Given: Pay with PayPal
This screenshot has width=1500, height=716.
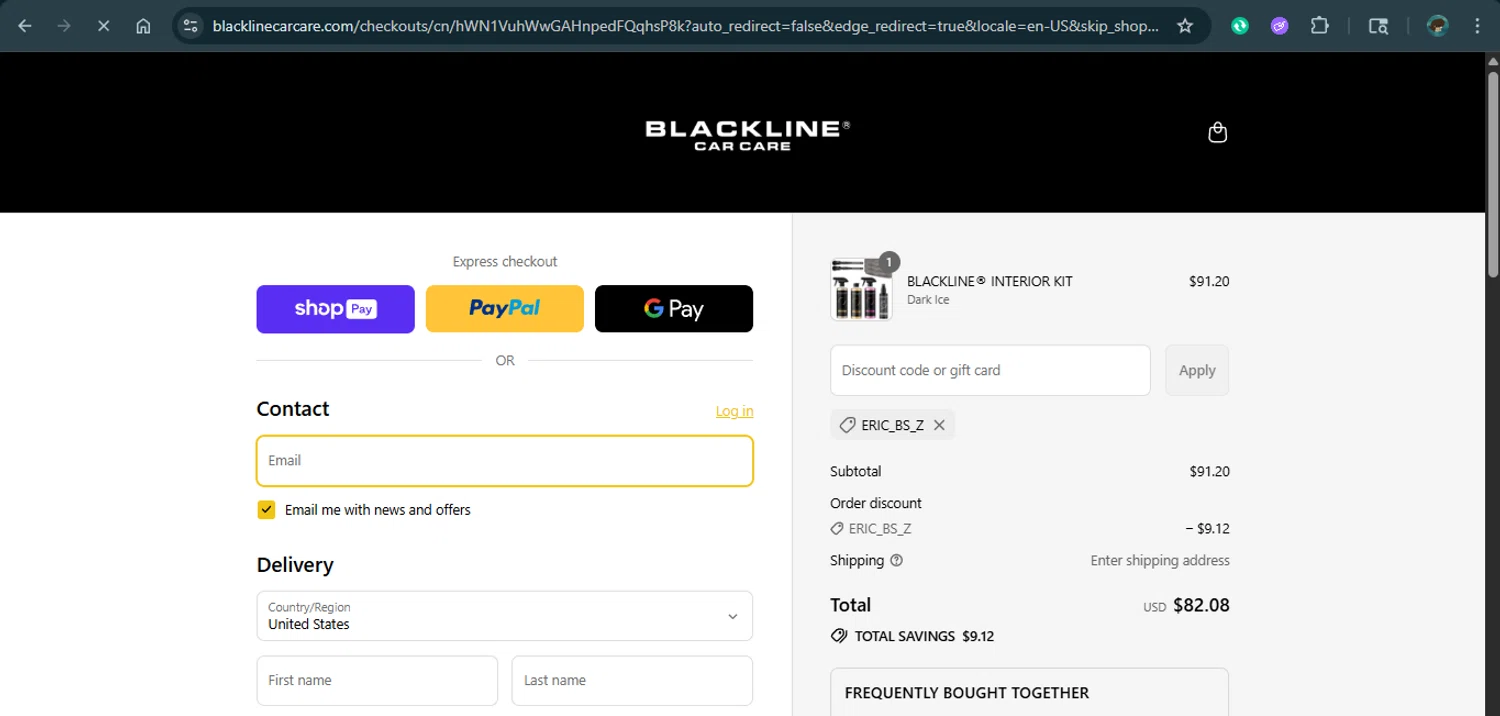Looking at the screenshot, I should [504, 309].
